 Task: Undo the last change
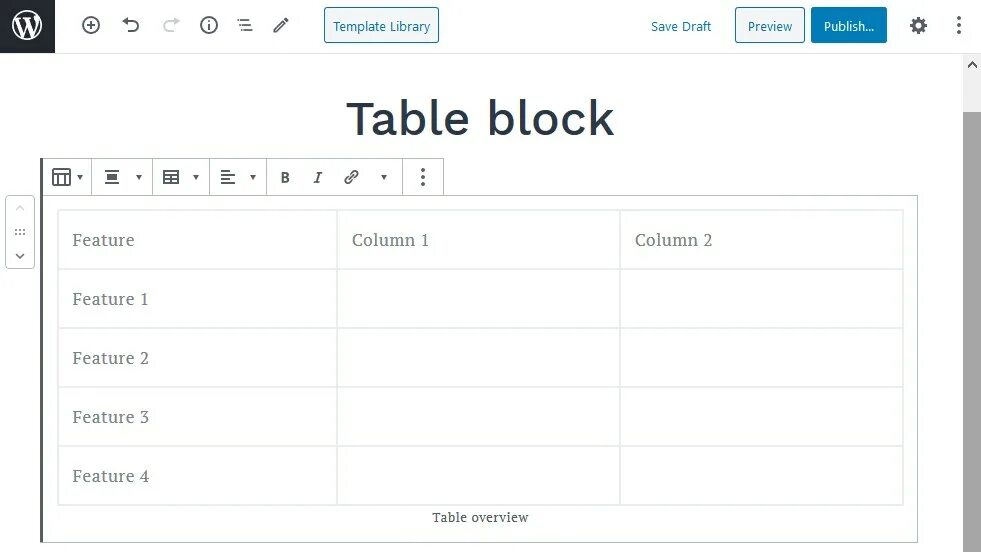click(131, 26)
